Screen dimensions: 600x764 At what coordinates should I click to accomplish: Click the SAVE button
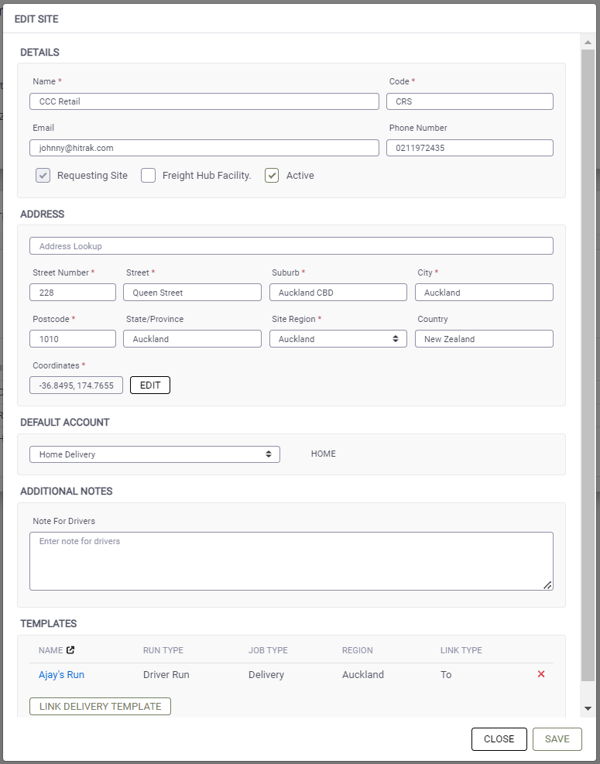pyautogui.click(x=557, y=739)
